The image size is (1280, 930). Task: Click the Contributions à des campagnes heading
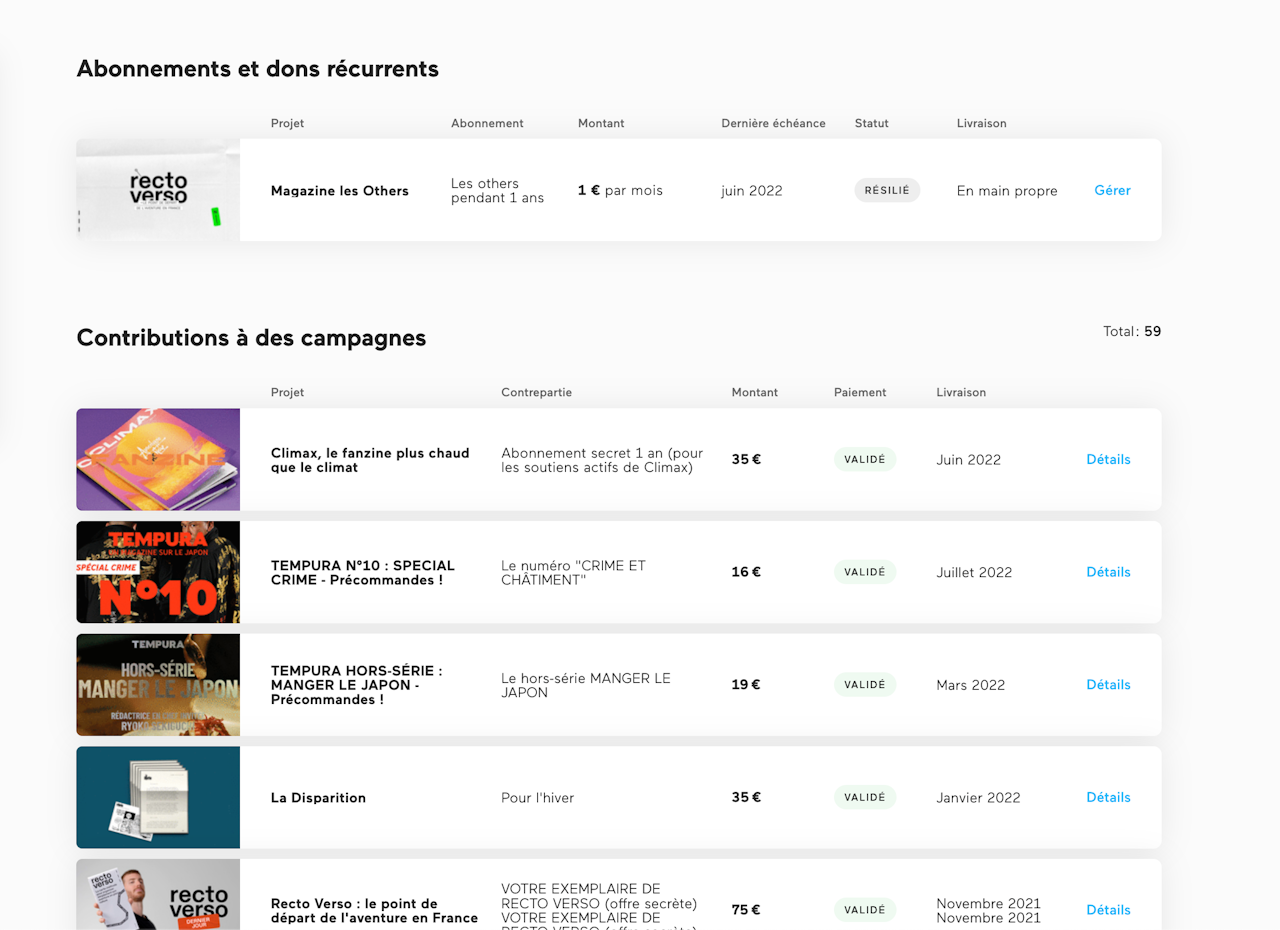251,338
